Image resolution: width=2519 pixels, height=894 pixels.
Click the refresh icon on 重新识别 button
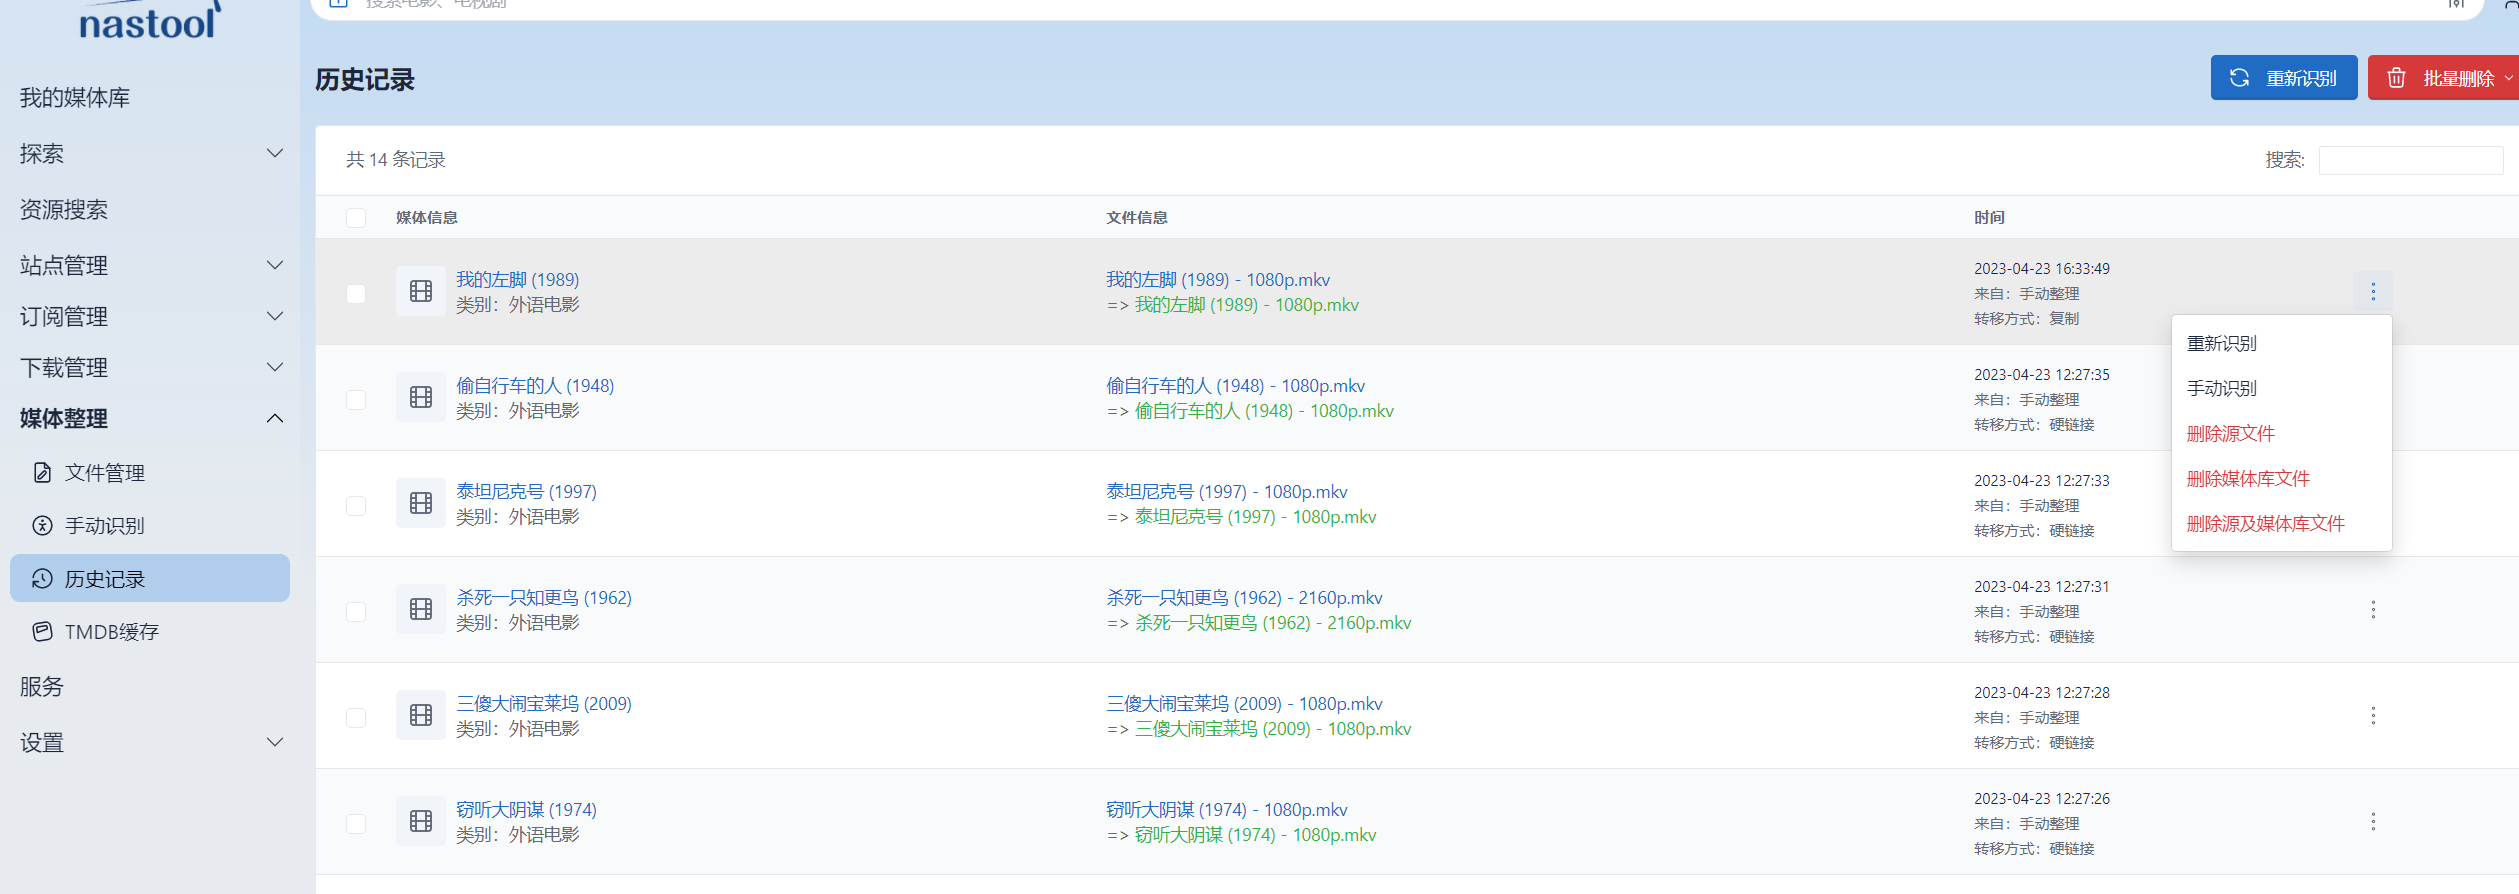pos(2239,78)
